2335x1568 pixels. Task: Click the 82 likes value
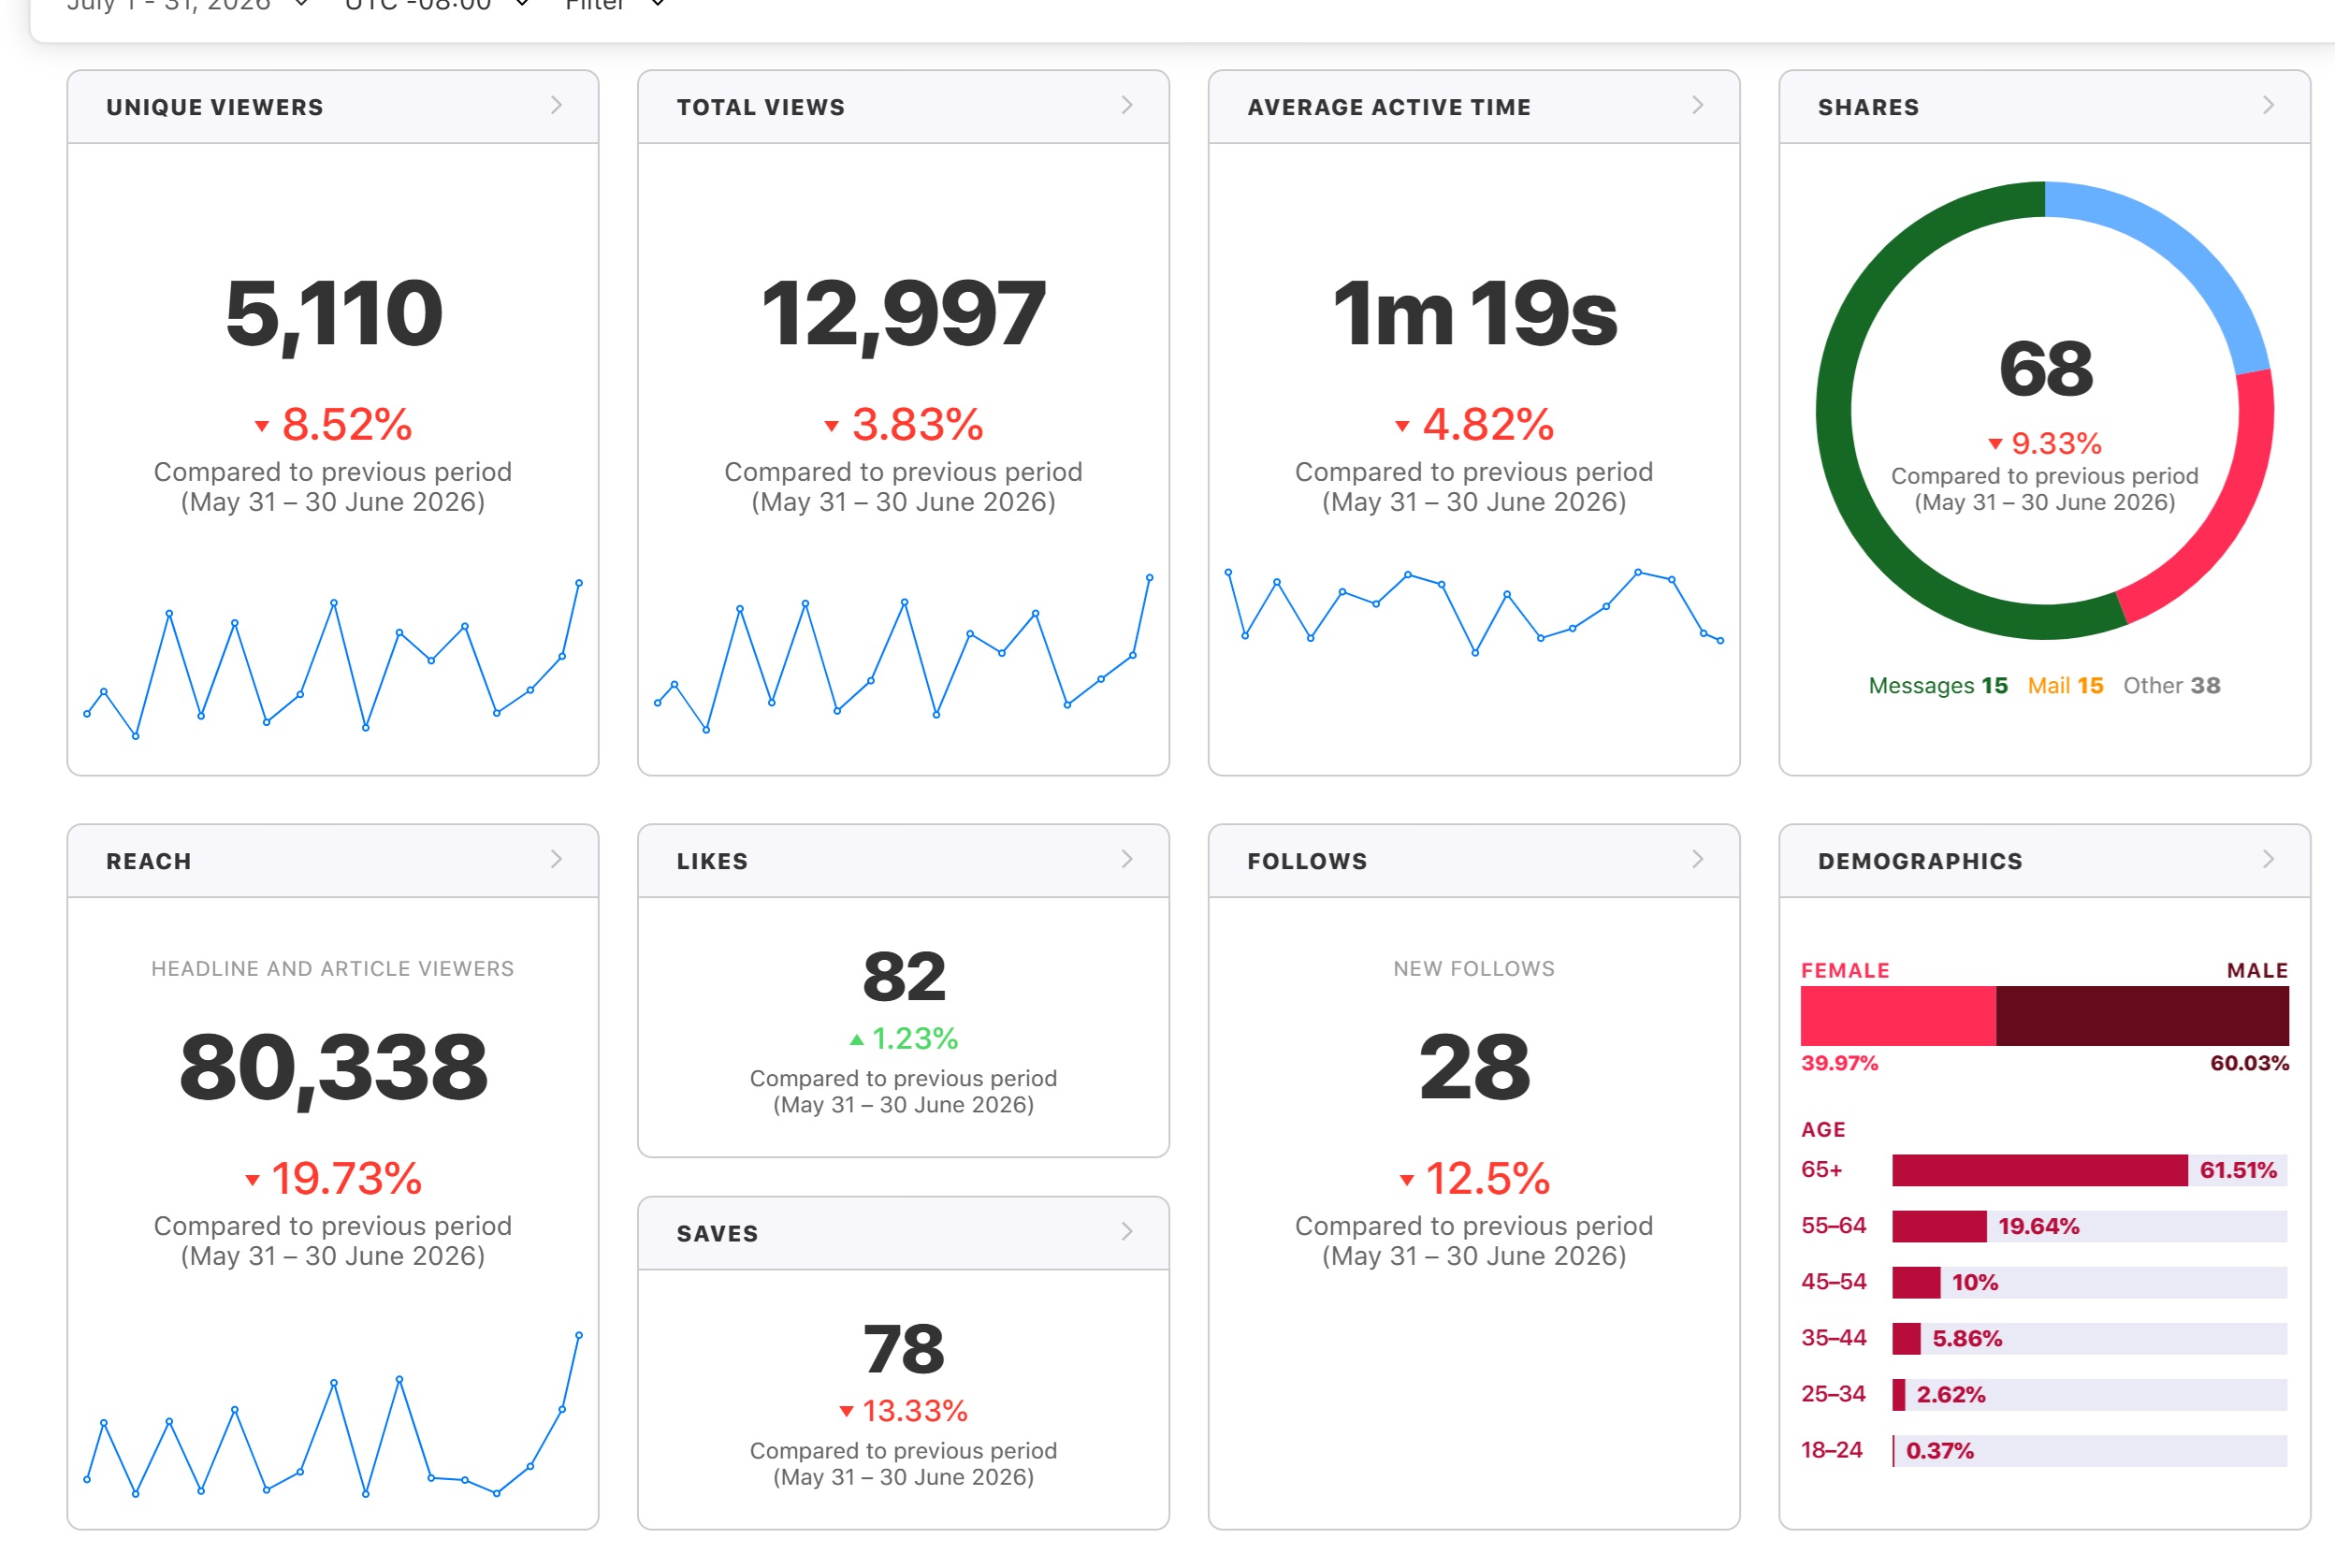coord(904,977)
